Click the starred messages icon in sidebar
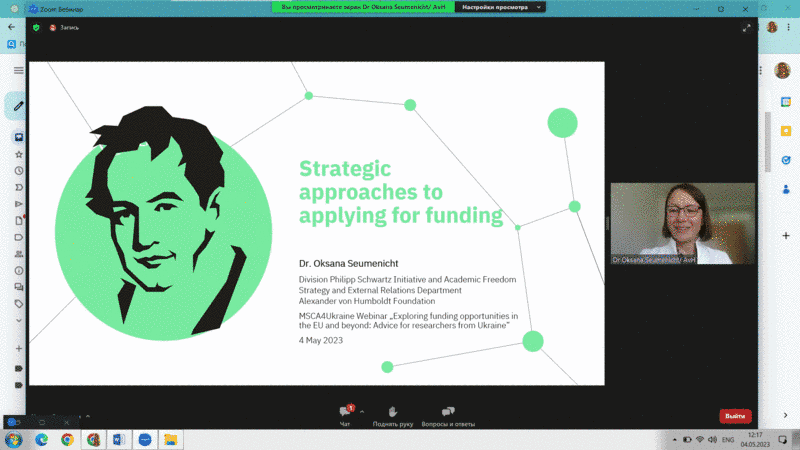This screenshot has height=450, width=800. click(x=18, y=155)
